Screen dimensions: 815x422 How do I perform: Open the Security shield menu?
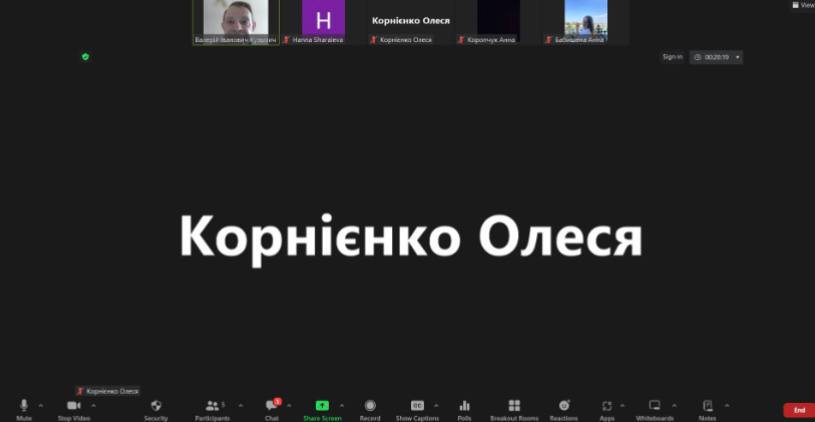[156, 410]
